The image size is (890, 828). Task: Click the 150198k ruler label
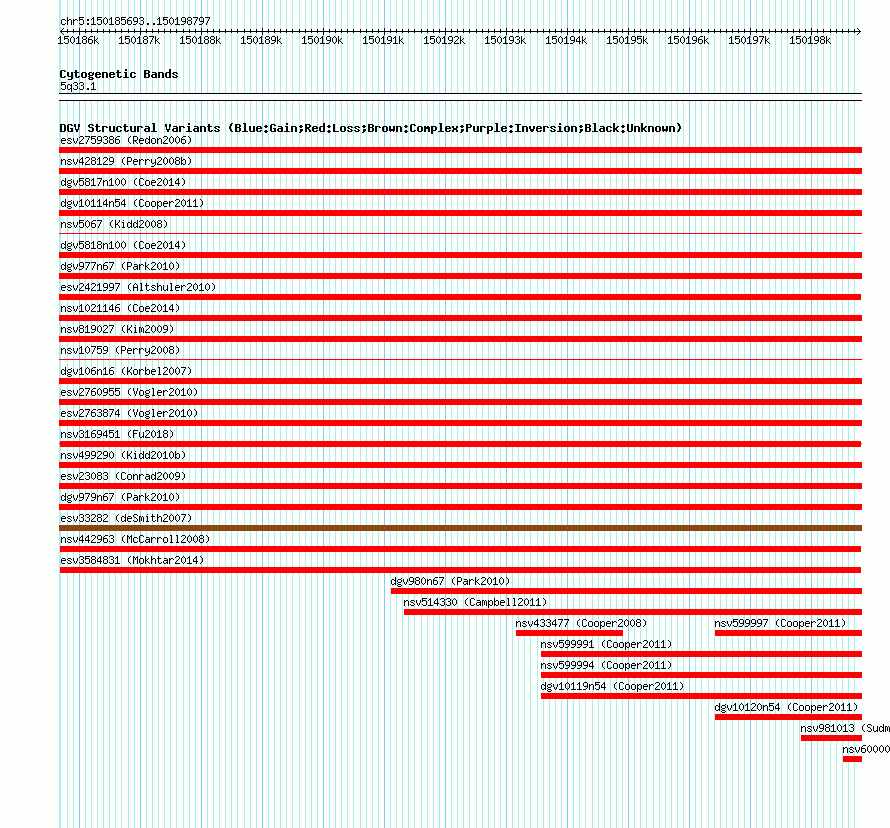click(810, 40)
